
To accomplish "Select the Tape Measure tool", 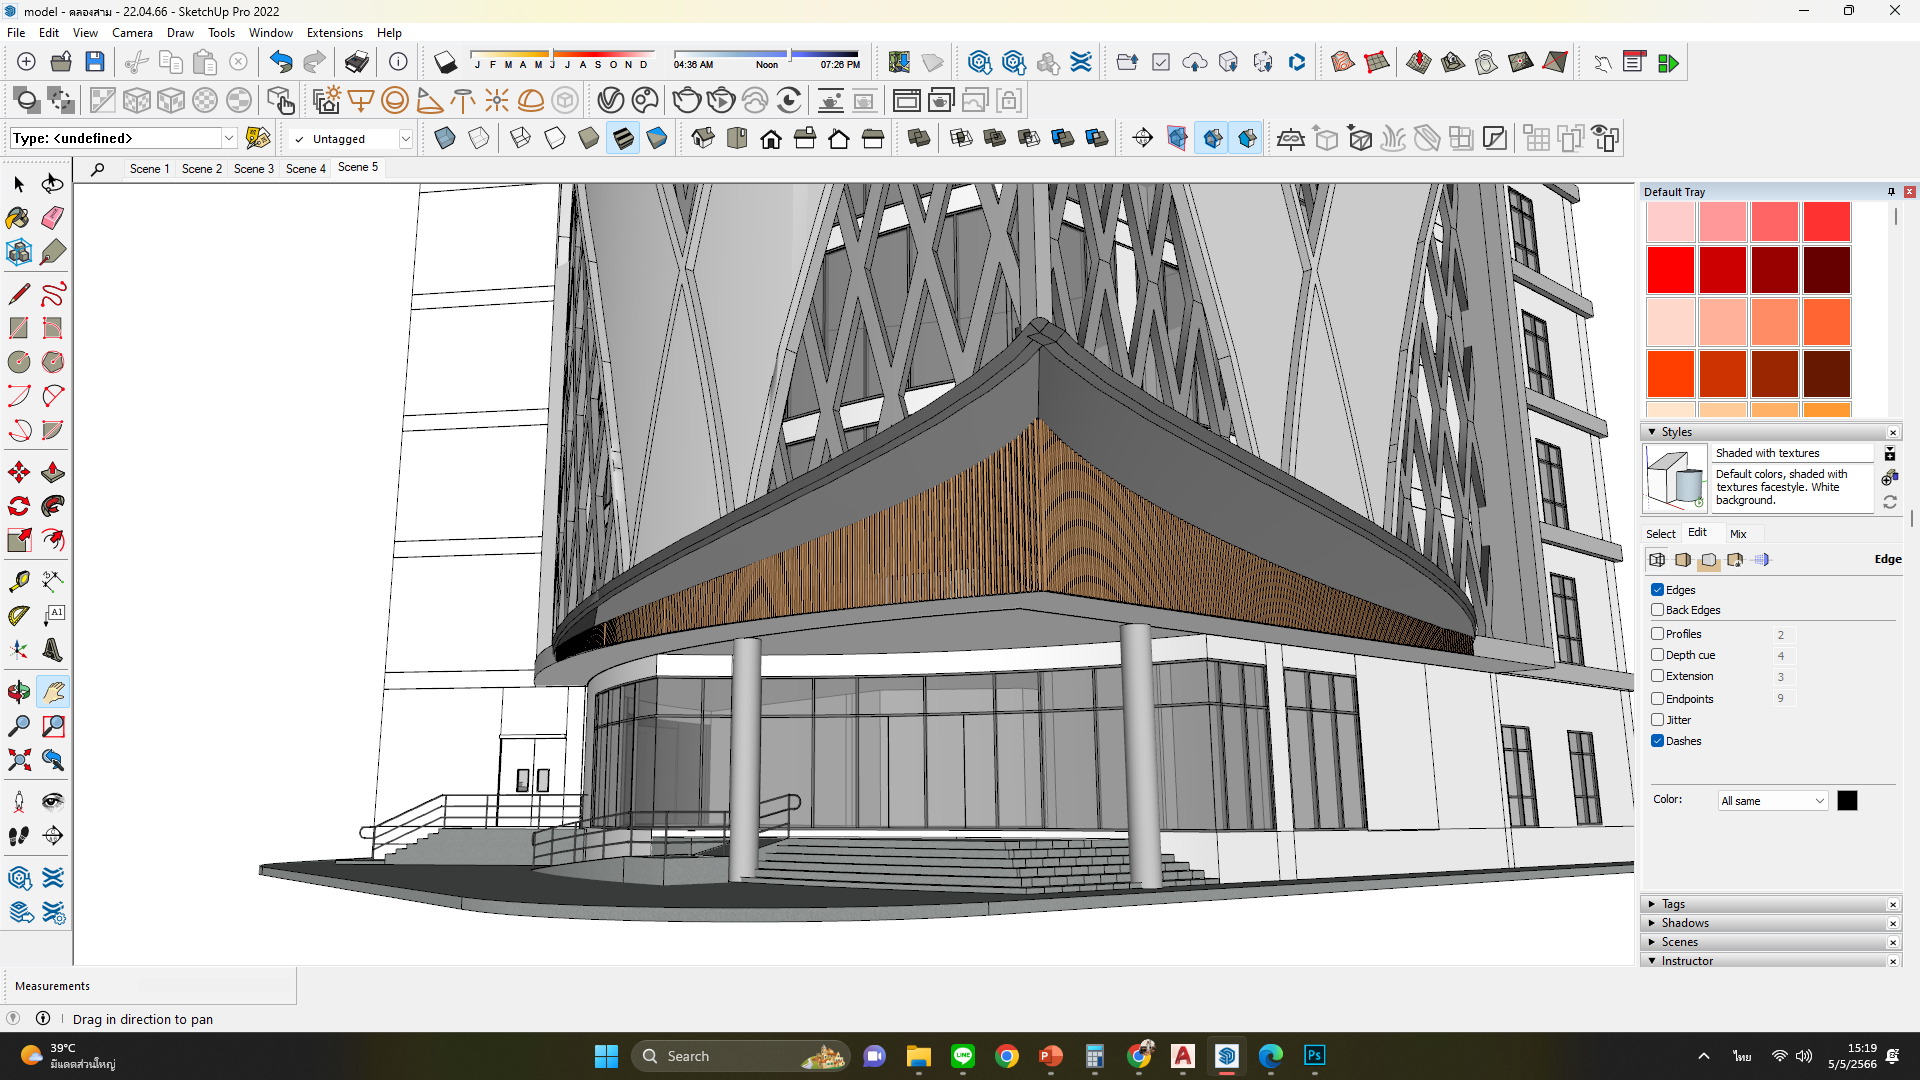I will pyautogui.click(x=18, y=581).
